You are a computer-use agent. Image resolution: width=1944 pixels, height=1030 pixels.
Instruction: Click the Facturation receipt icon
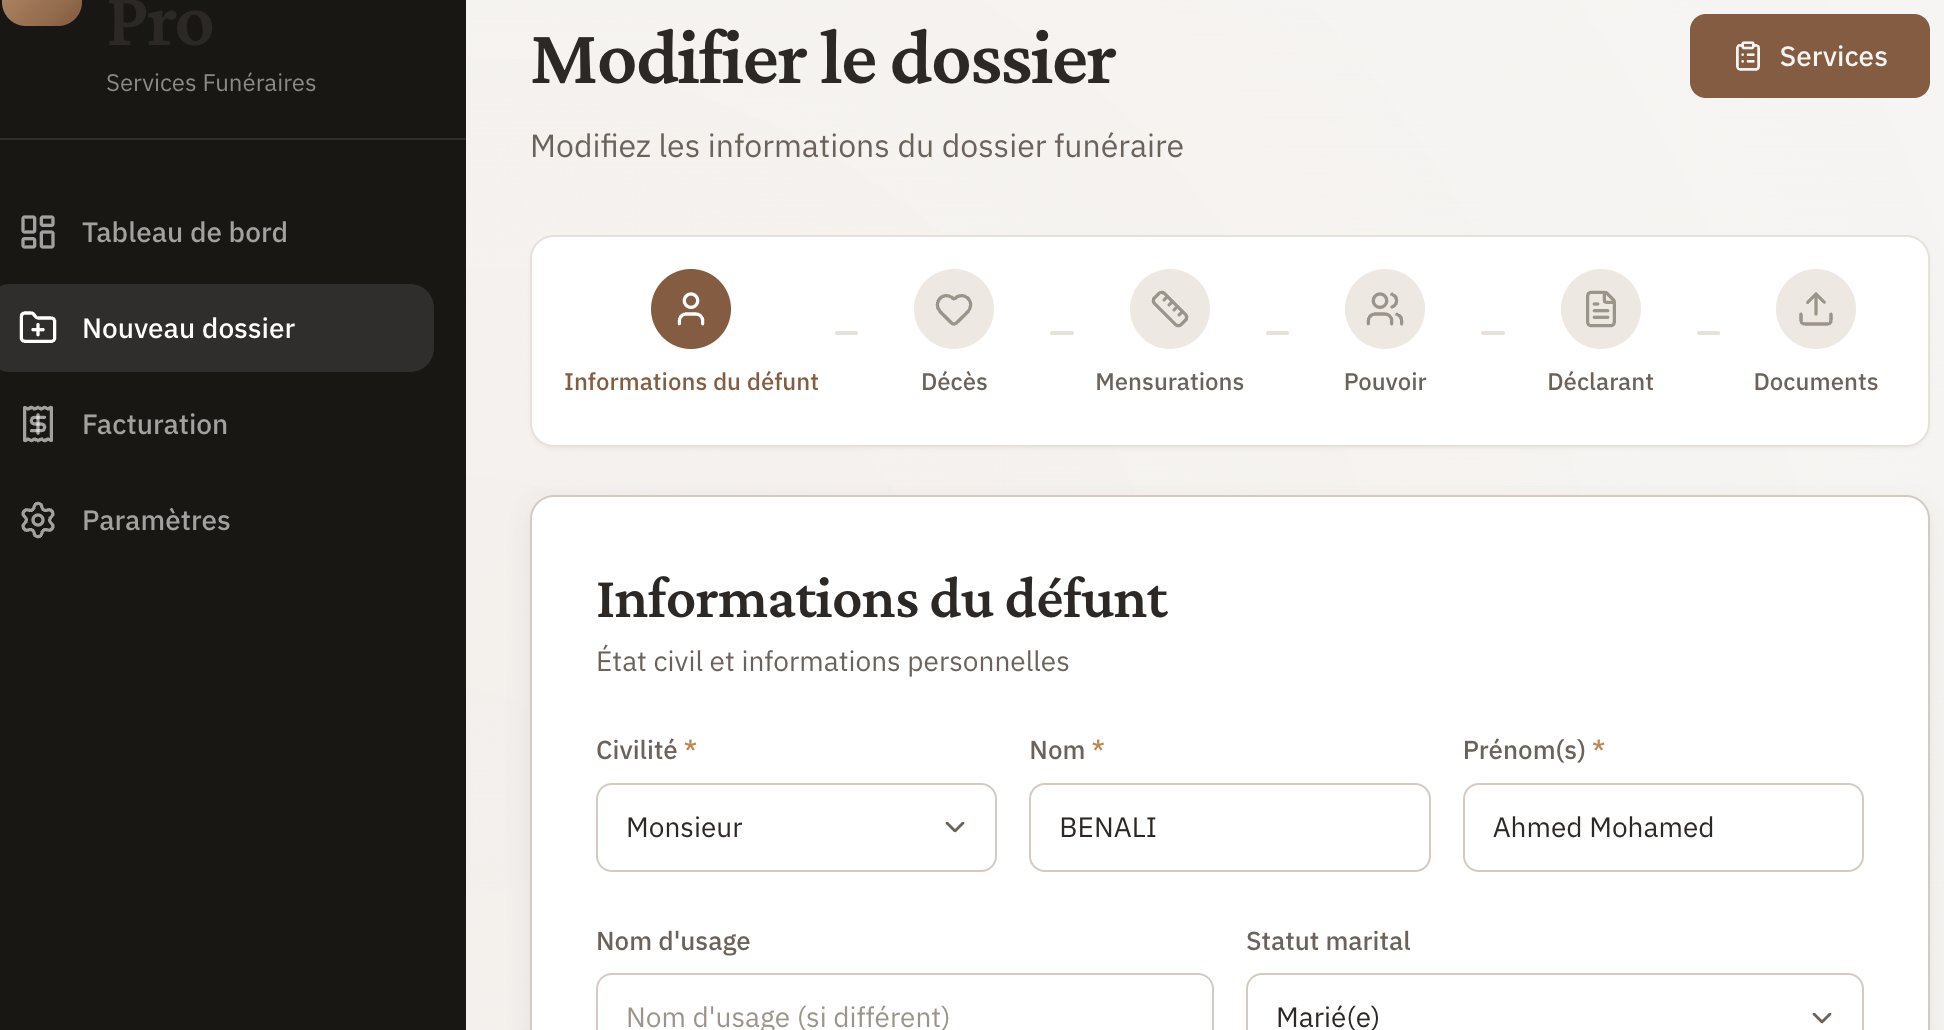coord(38,424)
